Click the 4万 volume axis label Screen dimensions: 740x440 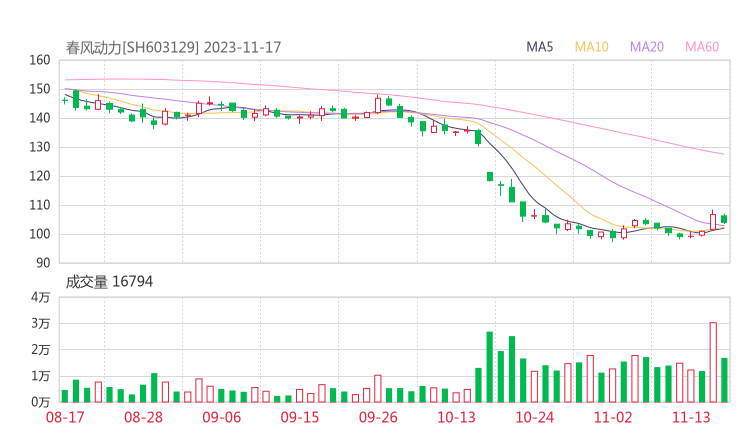coord(41,297)
